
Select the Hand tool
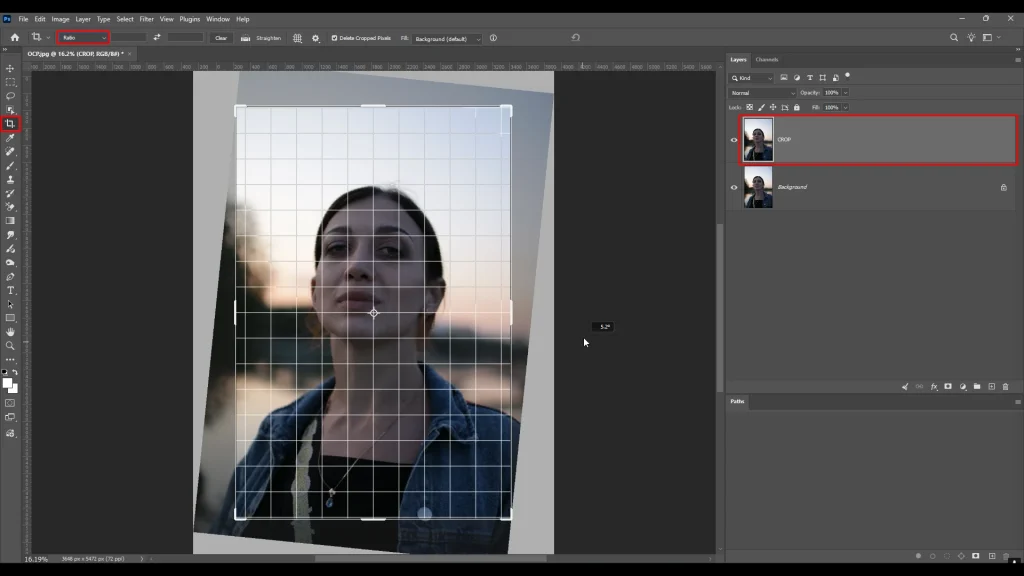10,332
